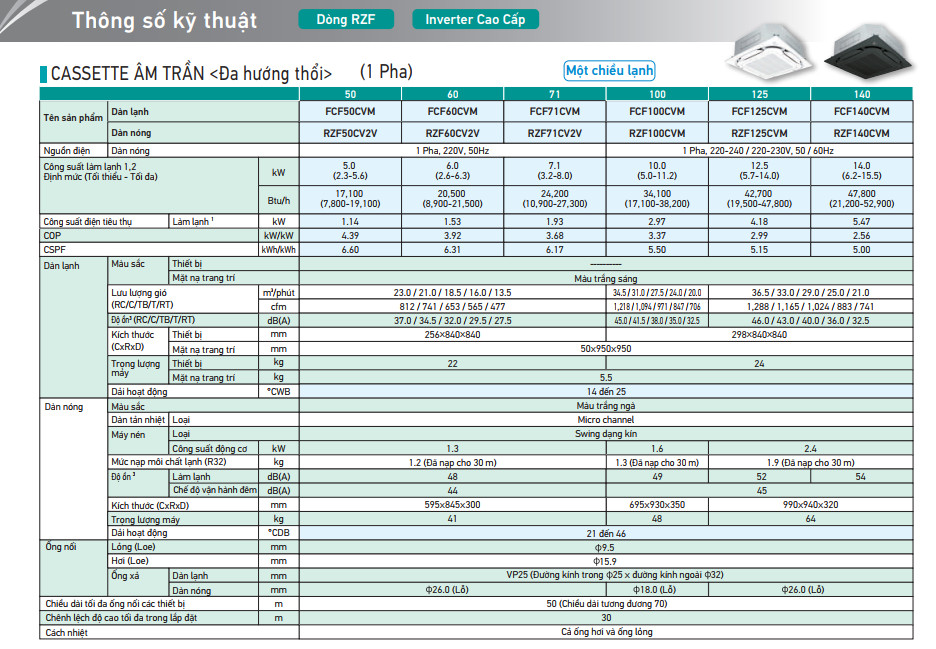Select the column 140 header
The height and width of the screenshot is (649, 936).
[x=861, y=94]
